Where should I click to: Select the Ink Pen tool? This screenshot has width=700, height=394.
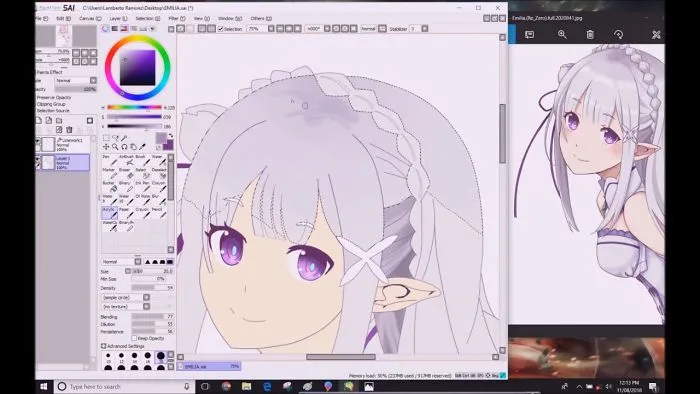point(142,186)
